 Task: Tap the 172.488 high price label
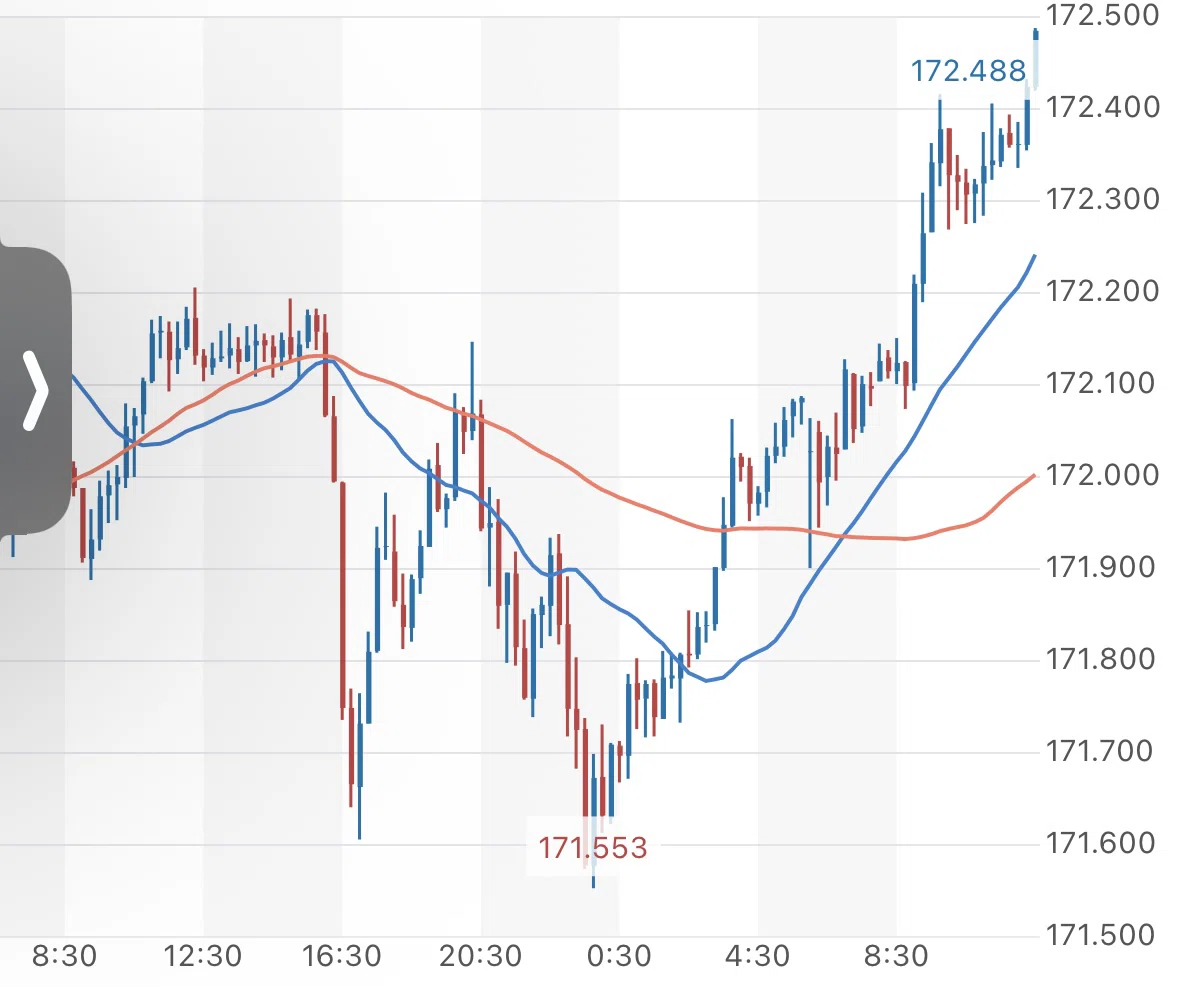coord(968,71)
